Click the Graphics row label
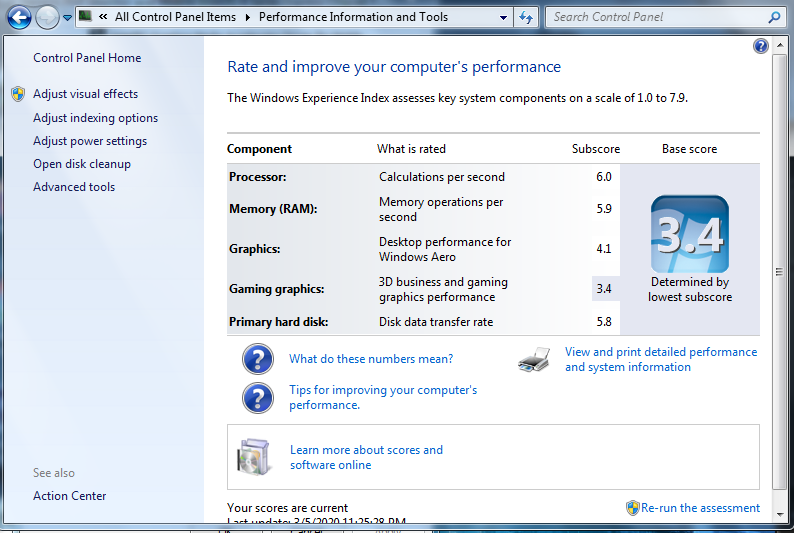 click(254, 249)
